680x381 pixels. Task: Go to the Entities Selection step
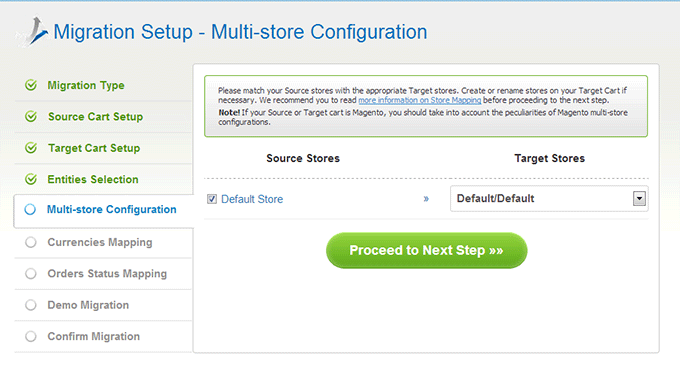93,179
